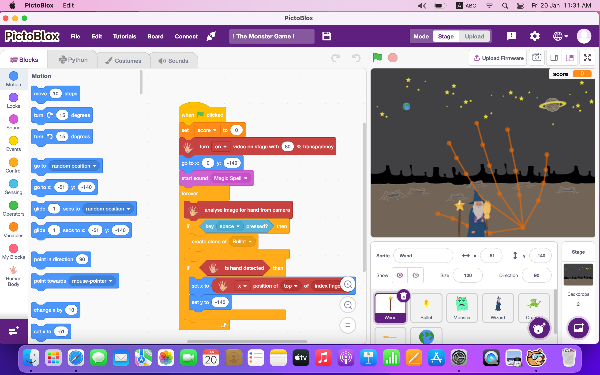Show the sprite with eye icon
Viewport: 600px width, 375px height.
400,275
